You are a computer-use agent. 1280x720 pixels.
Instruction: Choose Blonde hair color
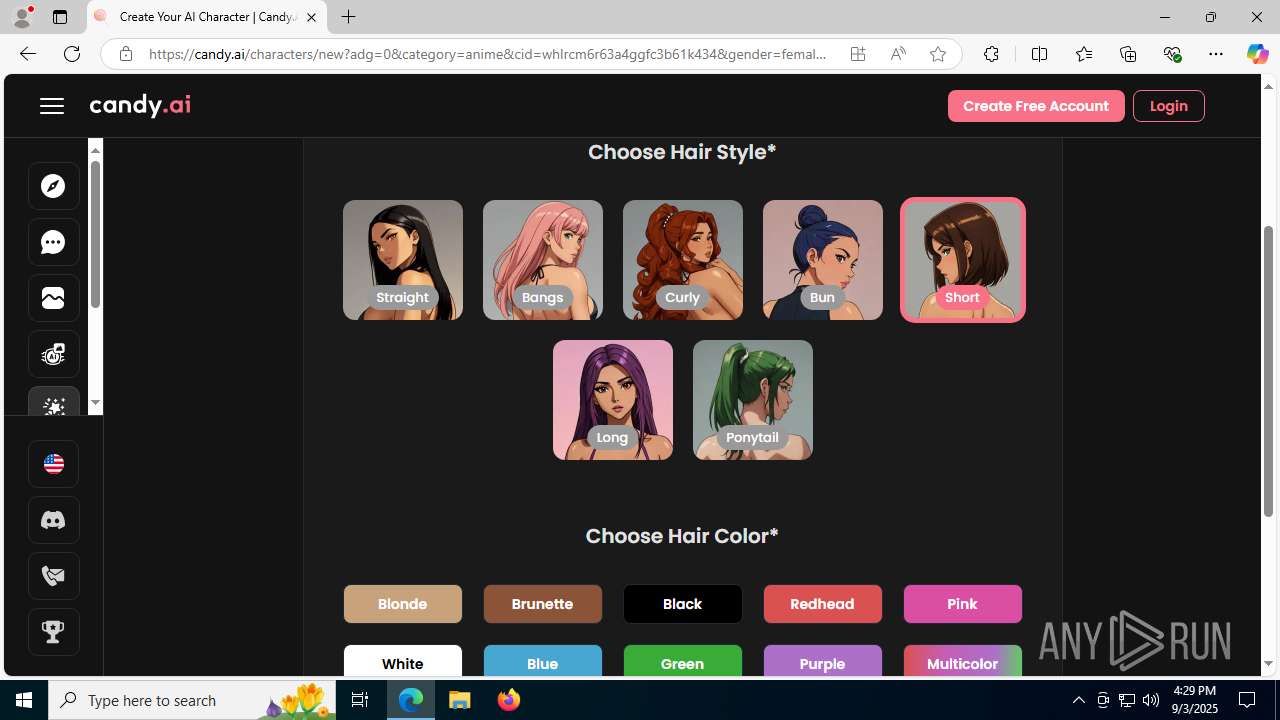tap(403, 604)
